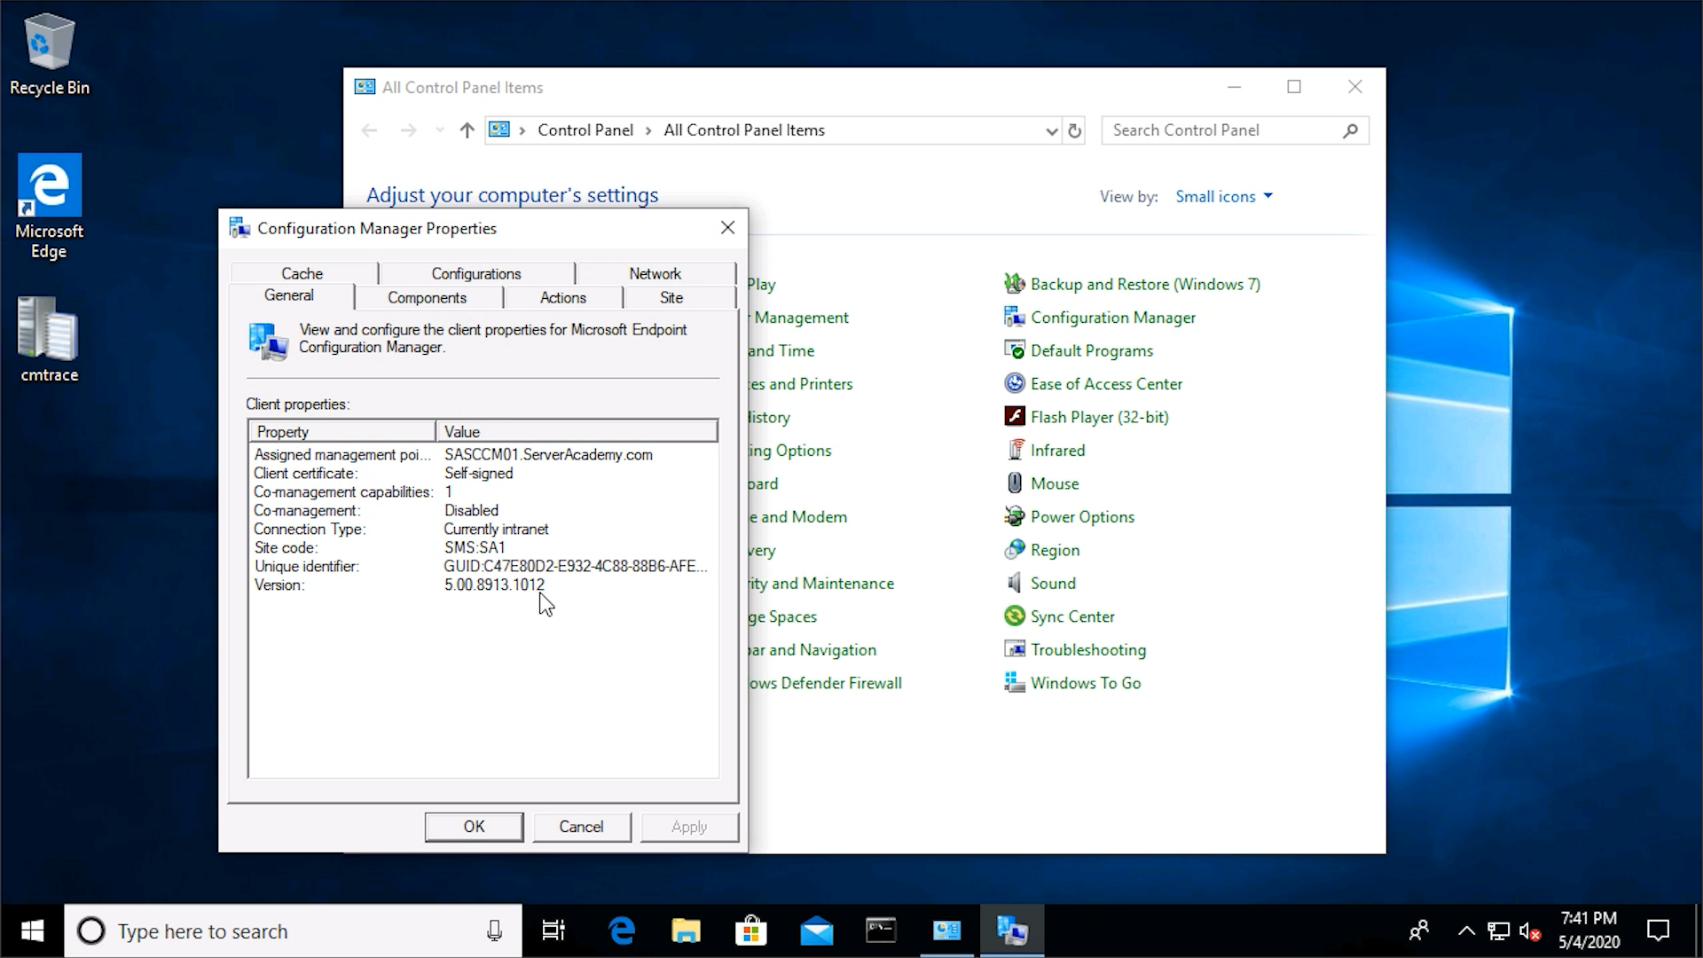Screen dimensions: 1703x958
Task: Select the Version 5.00.8913.1012 value
Action: coord(495,585)
